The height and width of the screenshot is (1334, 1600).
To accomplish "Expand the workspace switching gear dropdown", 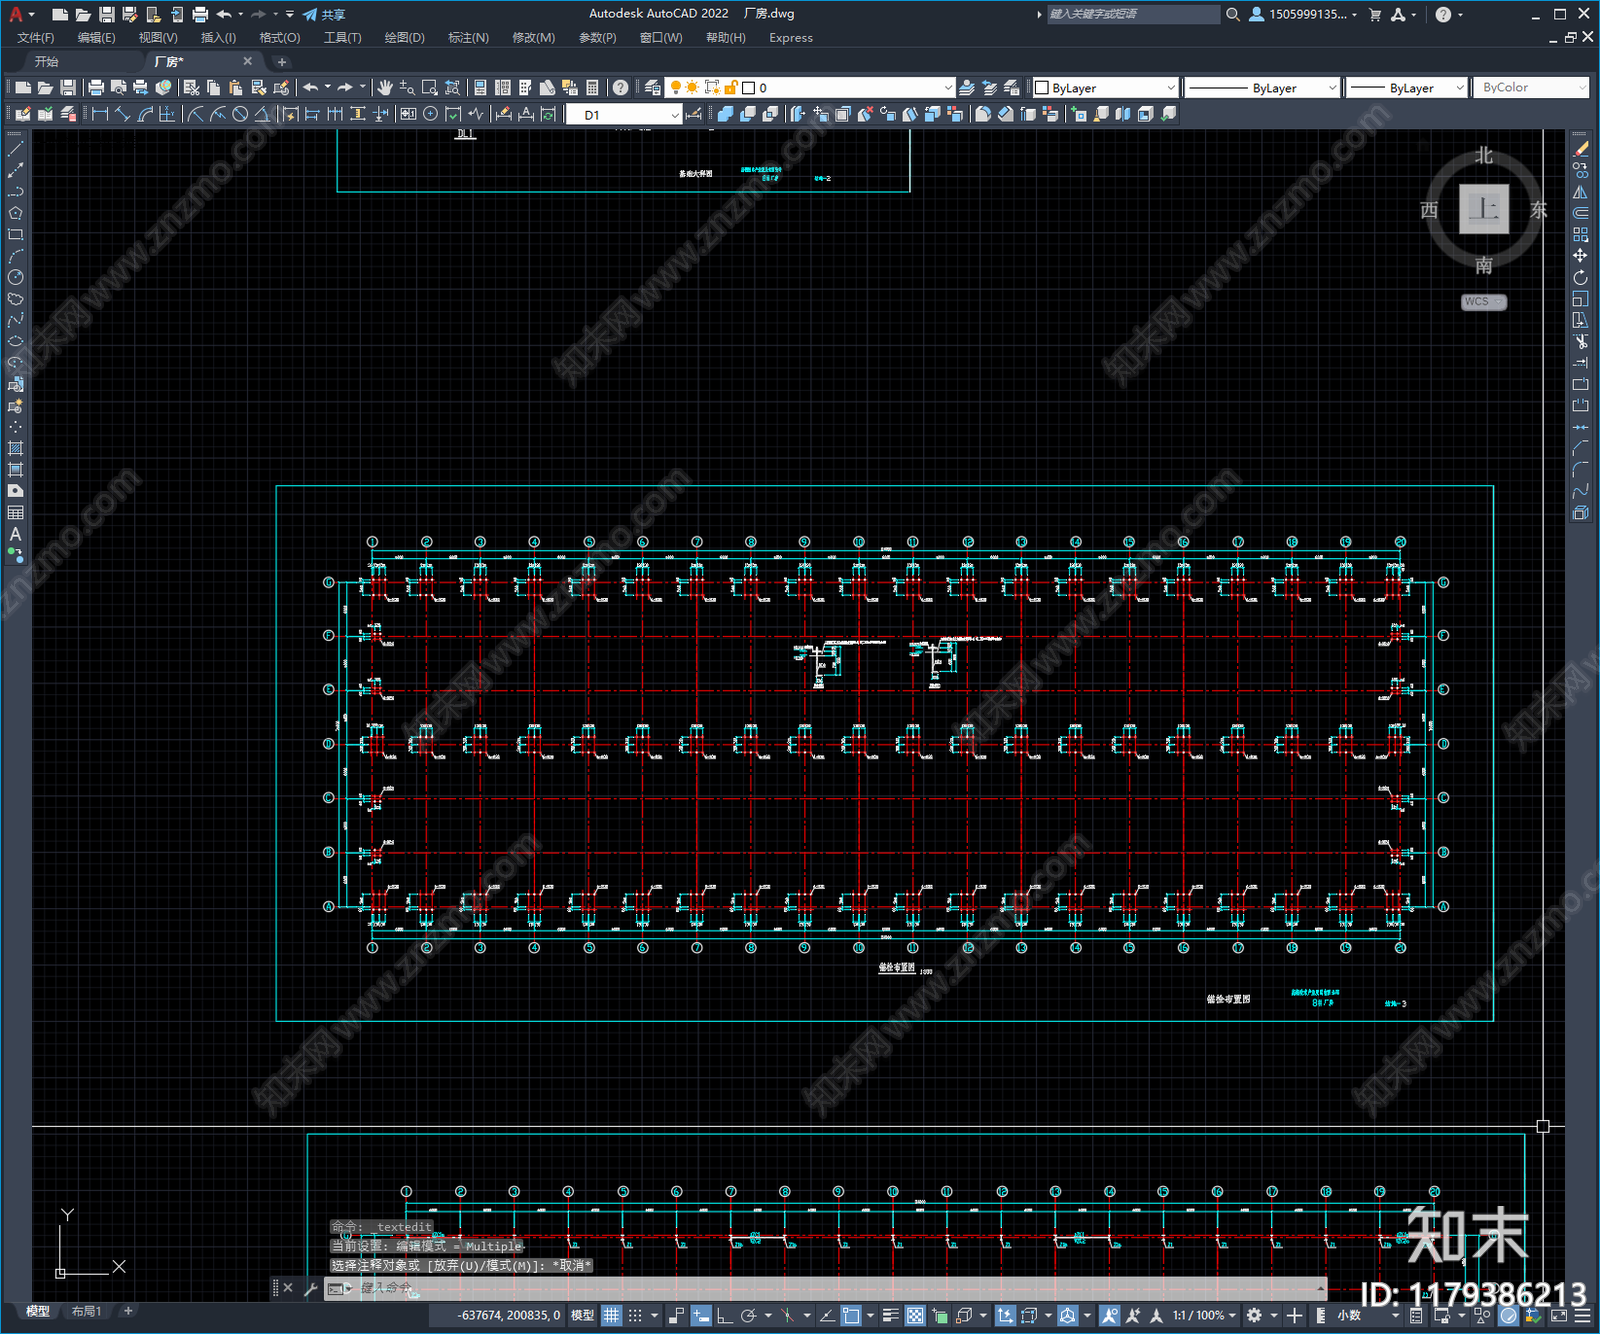I will (1274, 1315).
